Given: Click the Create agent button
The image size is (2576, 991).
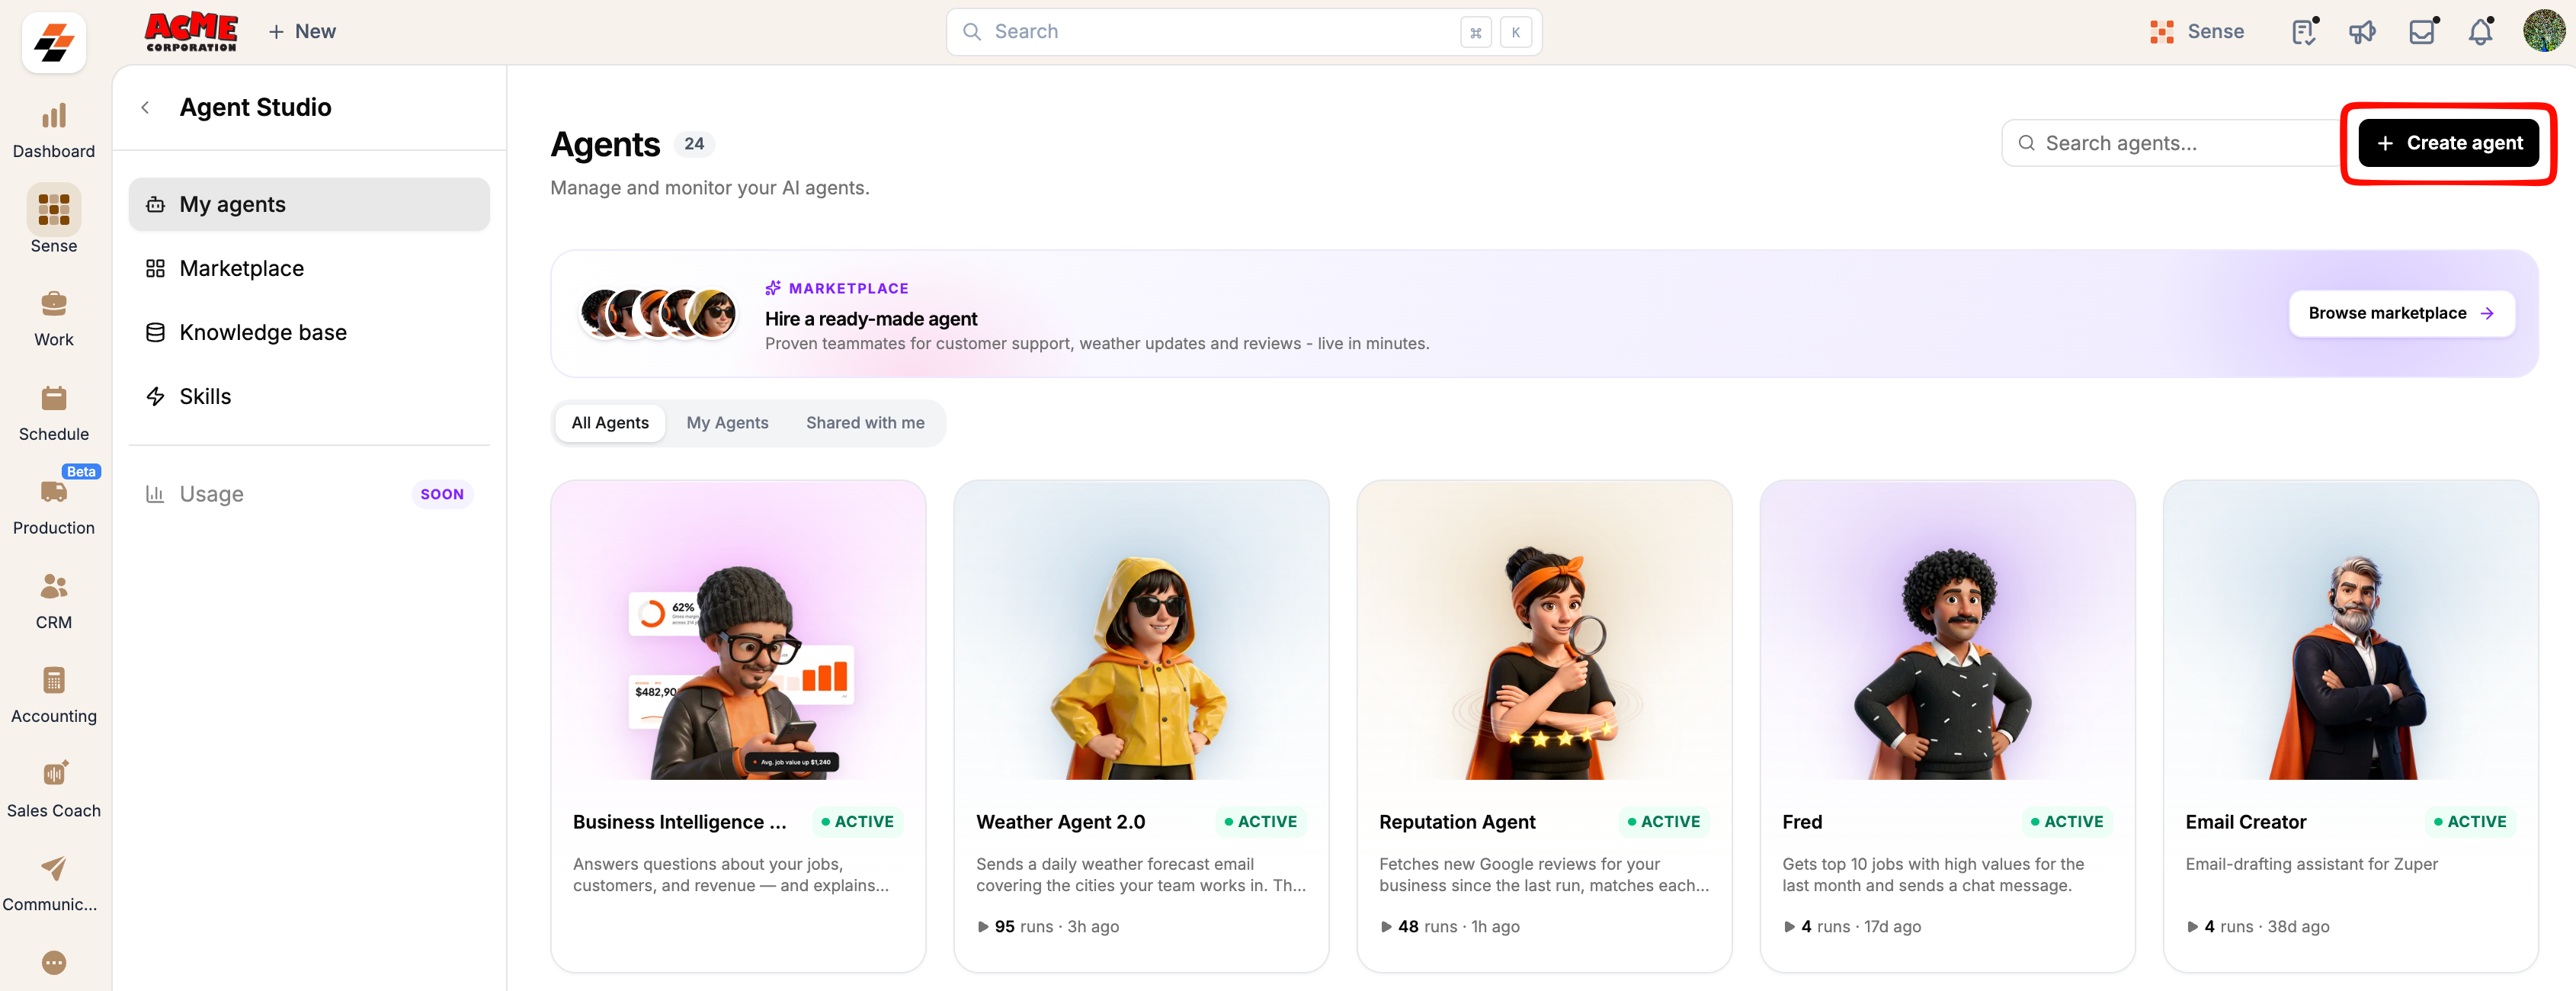Looking at the screenshot, I should [2448, 143].
